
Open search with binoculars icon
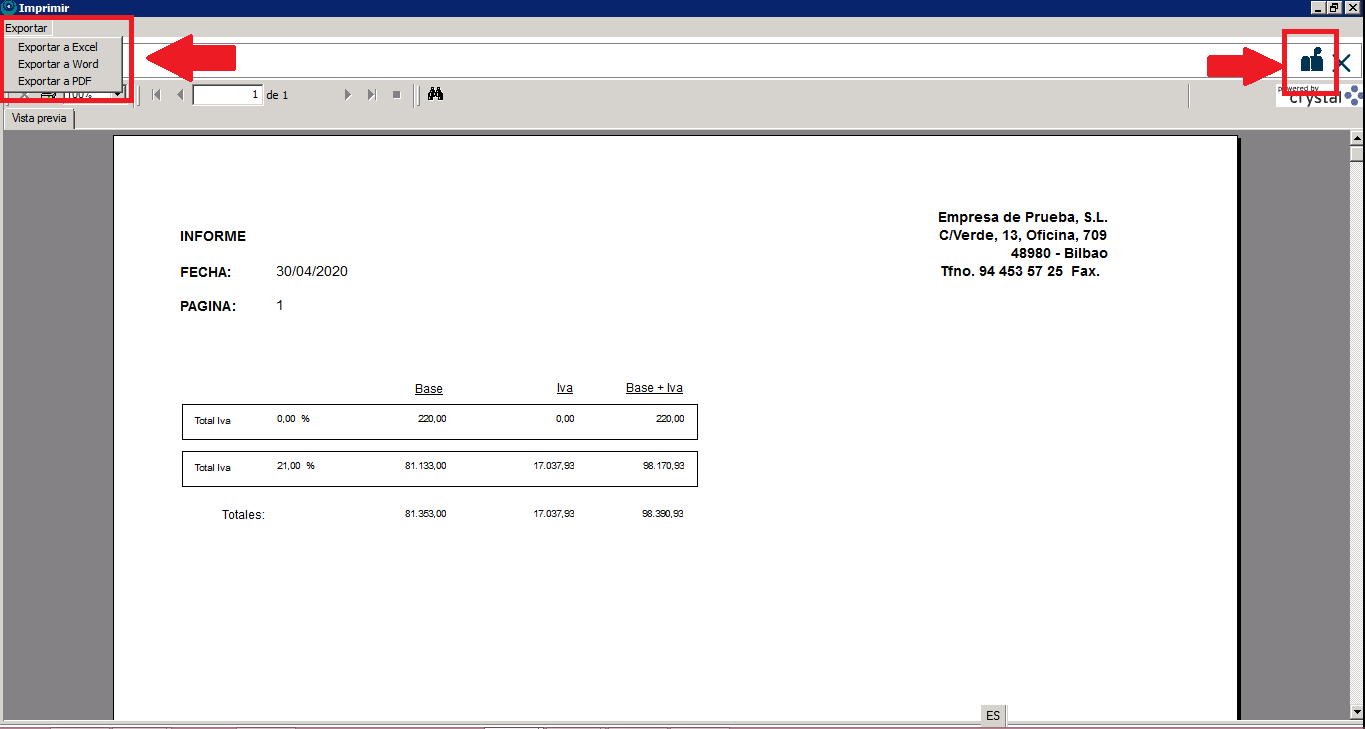tap(435, 94)
